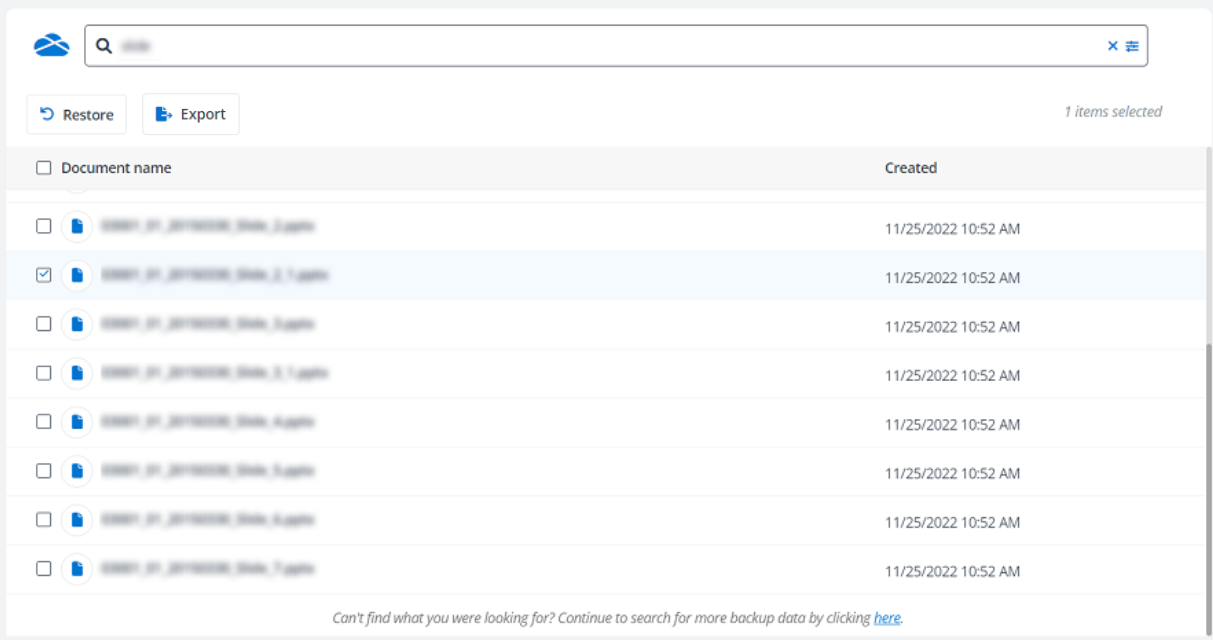Click the blue document icon of the selected file
The image size is (1213, 640).
(x=75, y=276)
